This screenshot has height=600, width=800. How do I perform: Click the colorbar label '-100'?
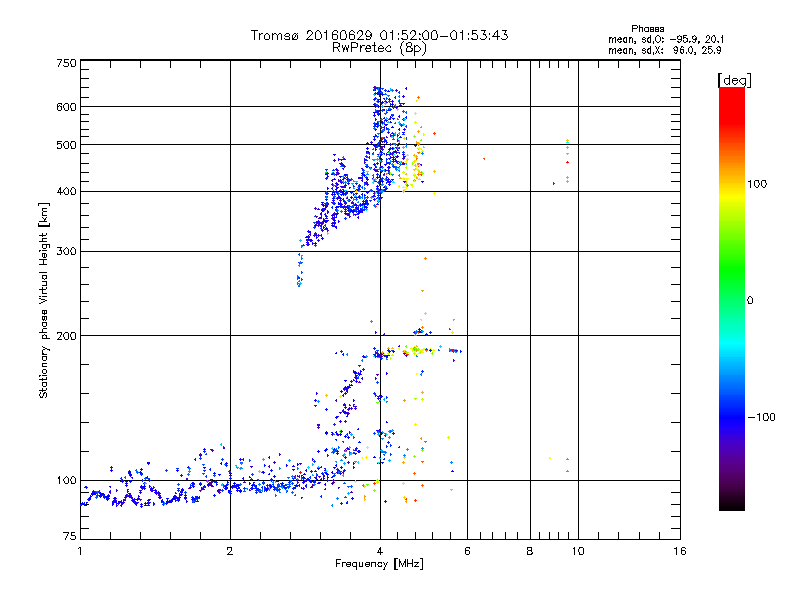pyautogui.click(x=761, y=417)
